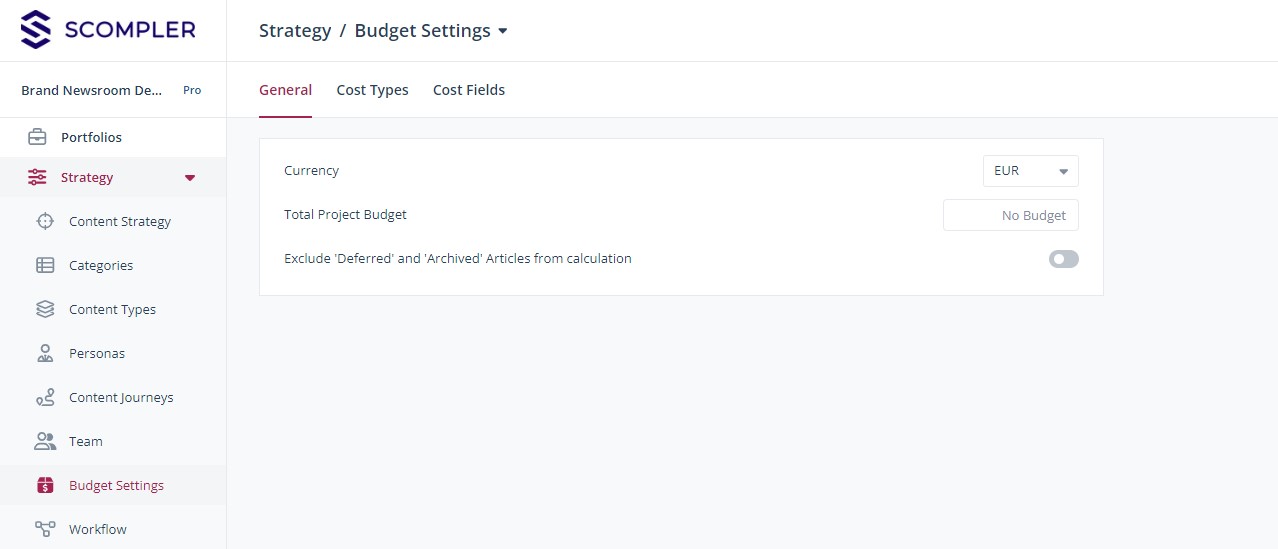1278x549 pixels.
Task: Collapse the Strategy menu arrow
Action: point(190,178)
